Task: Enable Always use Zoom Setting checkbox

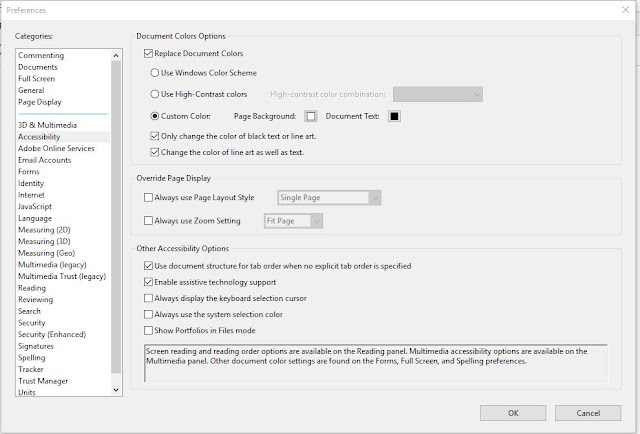Action: point(149,221)
